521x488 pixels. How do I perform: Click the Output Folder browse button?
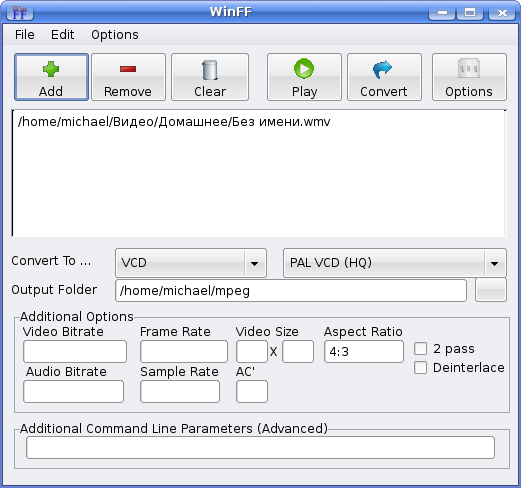click(x=491, y=290)
